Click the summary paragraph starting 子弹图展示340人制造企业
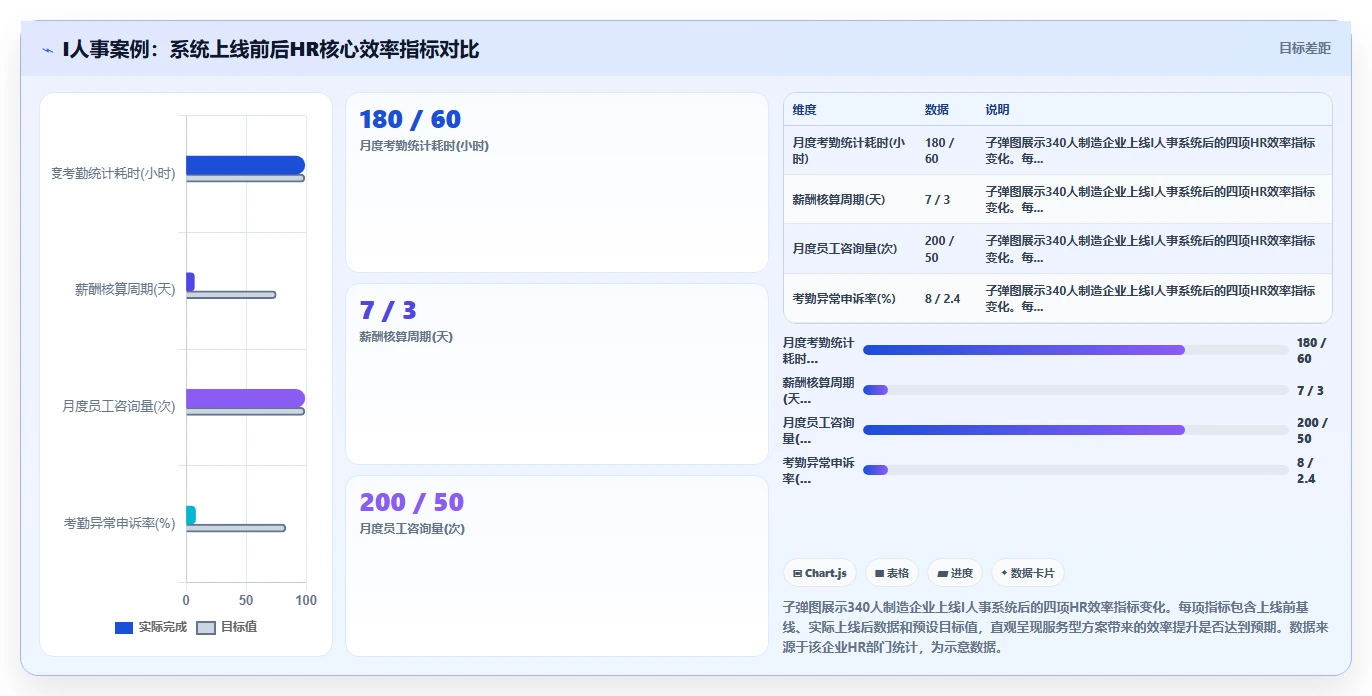Viewport: 1372px width, 696px height. click(1057, 627)
